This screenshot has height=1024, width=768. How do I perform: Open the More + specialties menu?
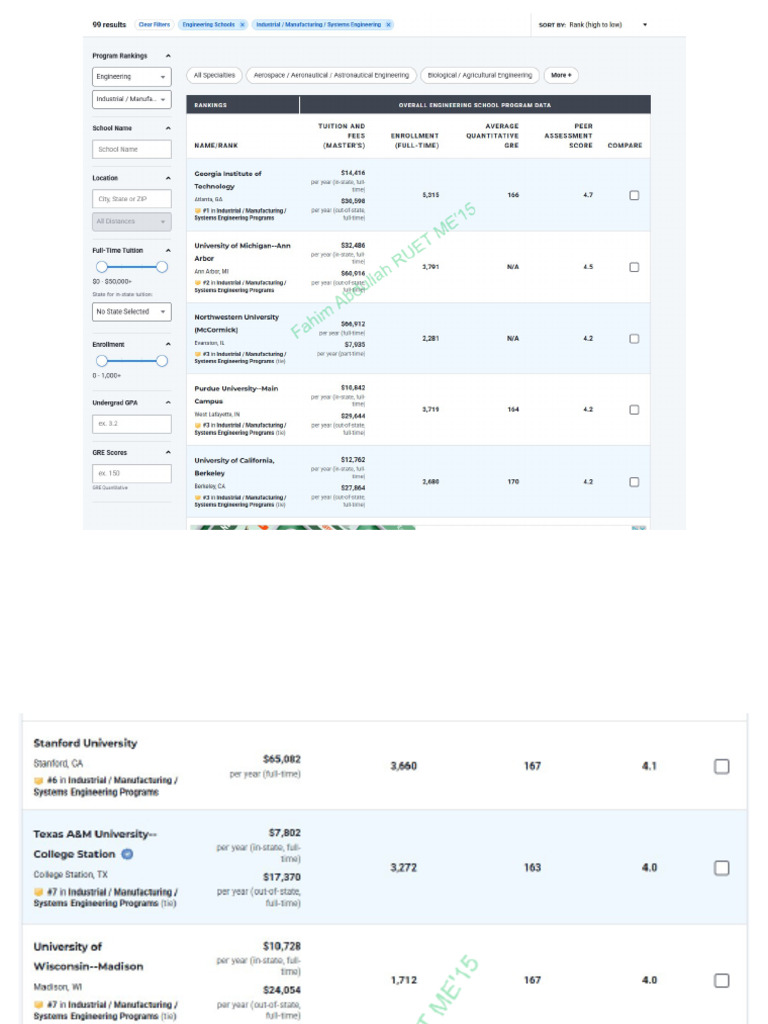(x=561, y=75)
